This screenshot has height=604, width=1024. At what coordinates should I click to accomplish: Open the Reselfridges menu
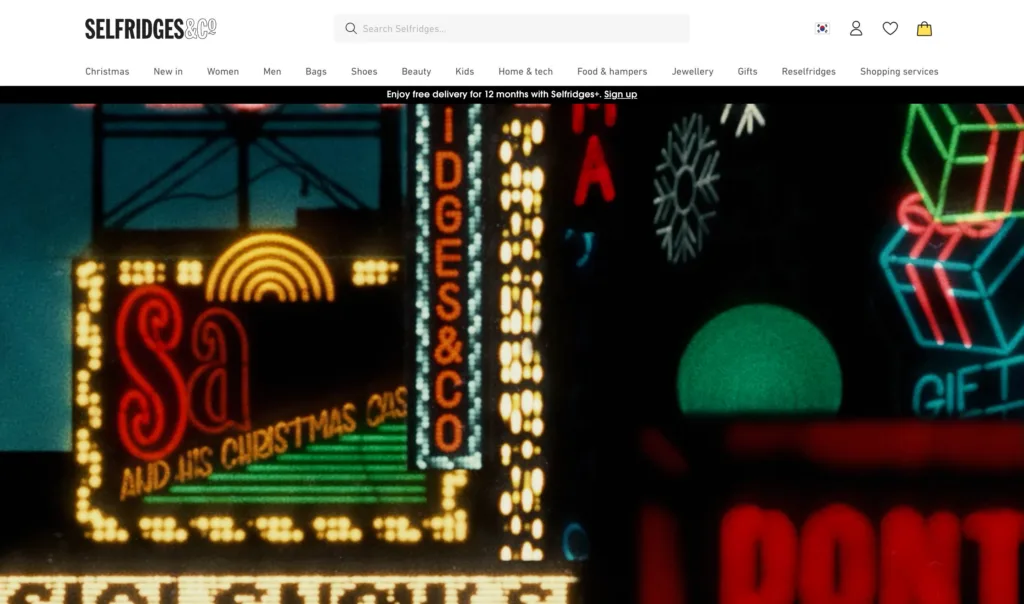(808, 72)
